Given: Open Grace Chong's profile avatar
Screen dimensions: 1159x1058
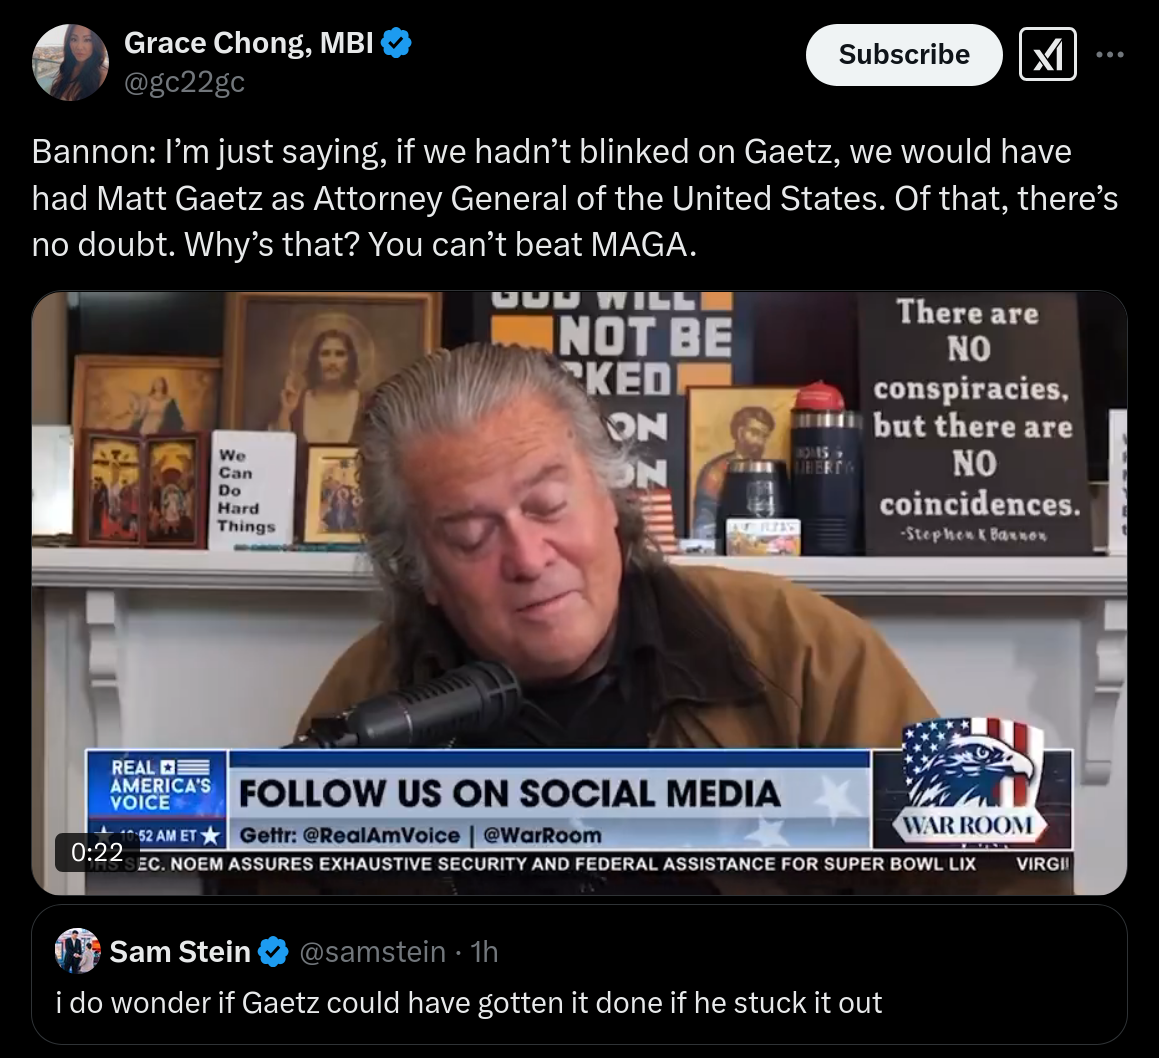Looking at the screenshot, I should point(70,62).
